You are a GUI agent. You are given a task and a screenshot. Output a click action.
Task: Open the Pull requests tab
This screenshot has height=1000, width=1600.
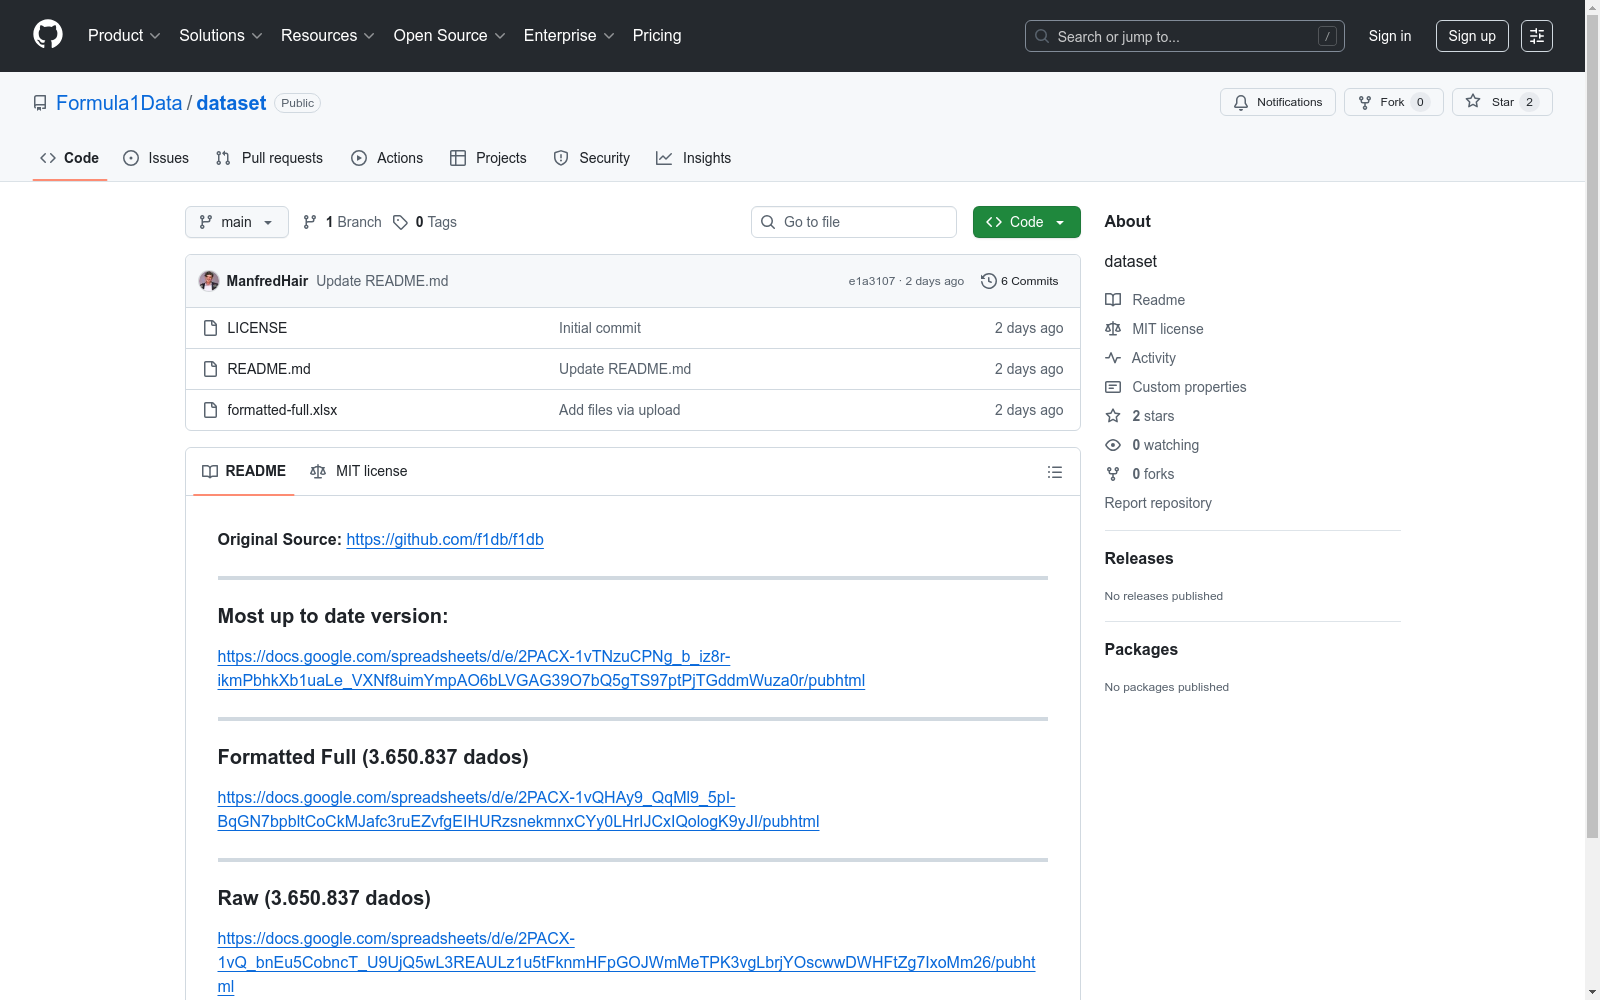coord(269,158)
